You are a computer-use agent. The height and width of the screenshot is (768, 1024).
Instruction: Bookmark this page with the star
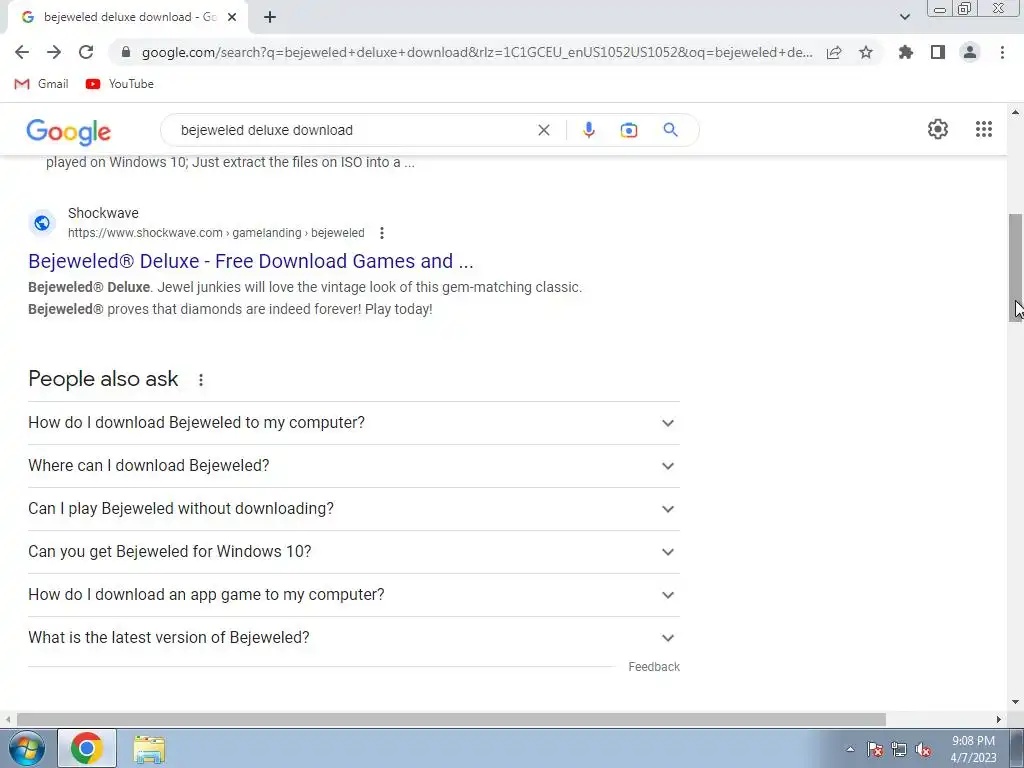point(866,52)
